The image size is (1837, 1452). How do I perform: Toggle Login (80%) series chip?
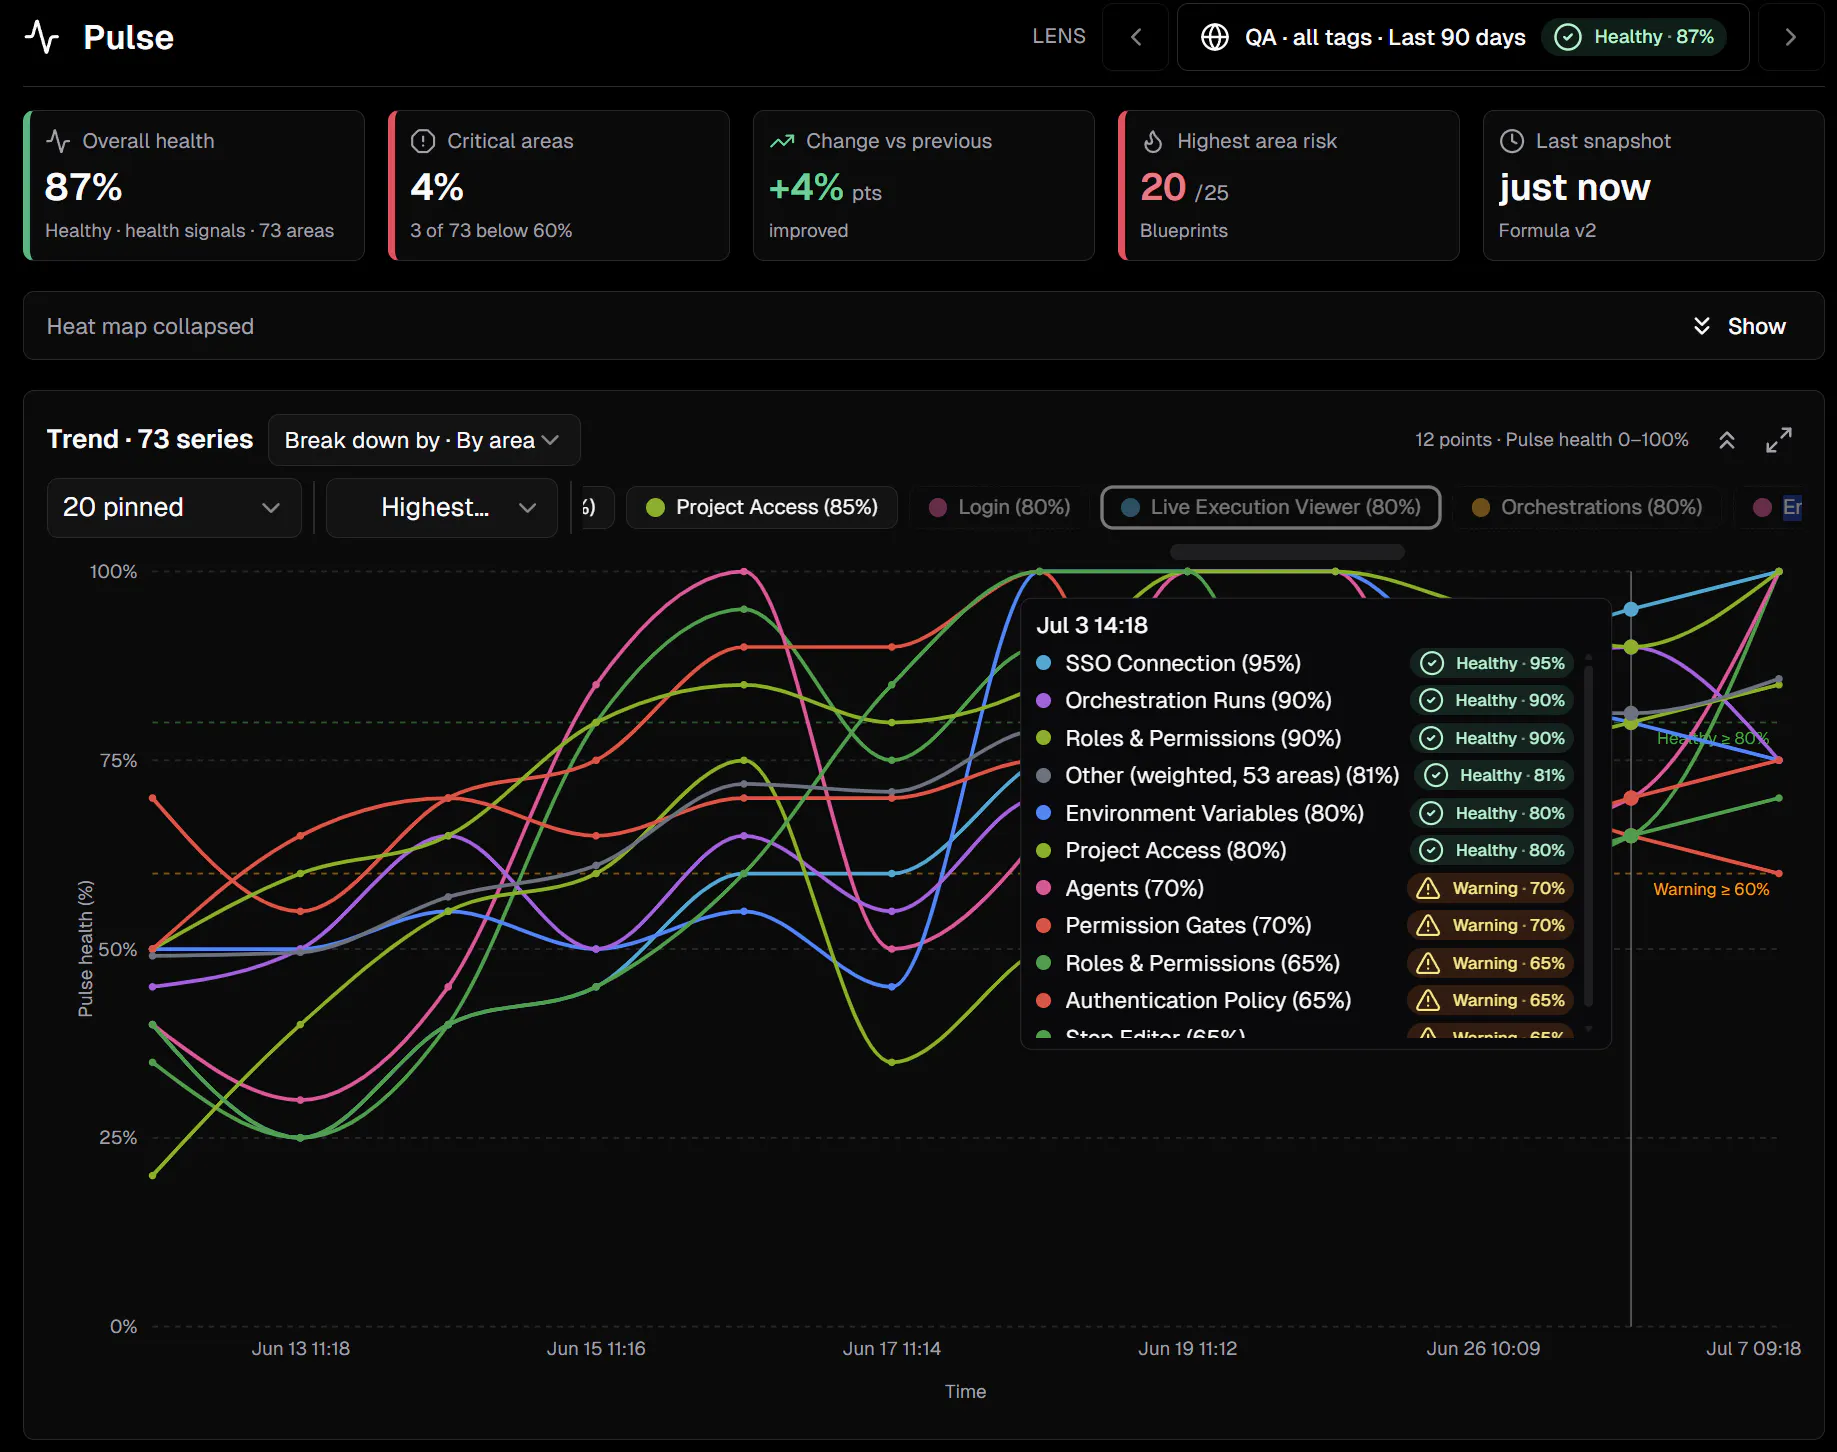999,507
